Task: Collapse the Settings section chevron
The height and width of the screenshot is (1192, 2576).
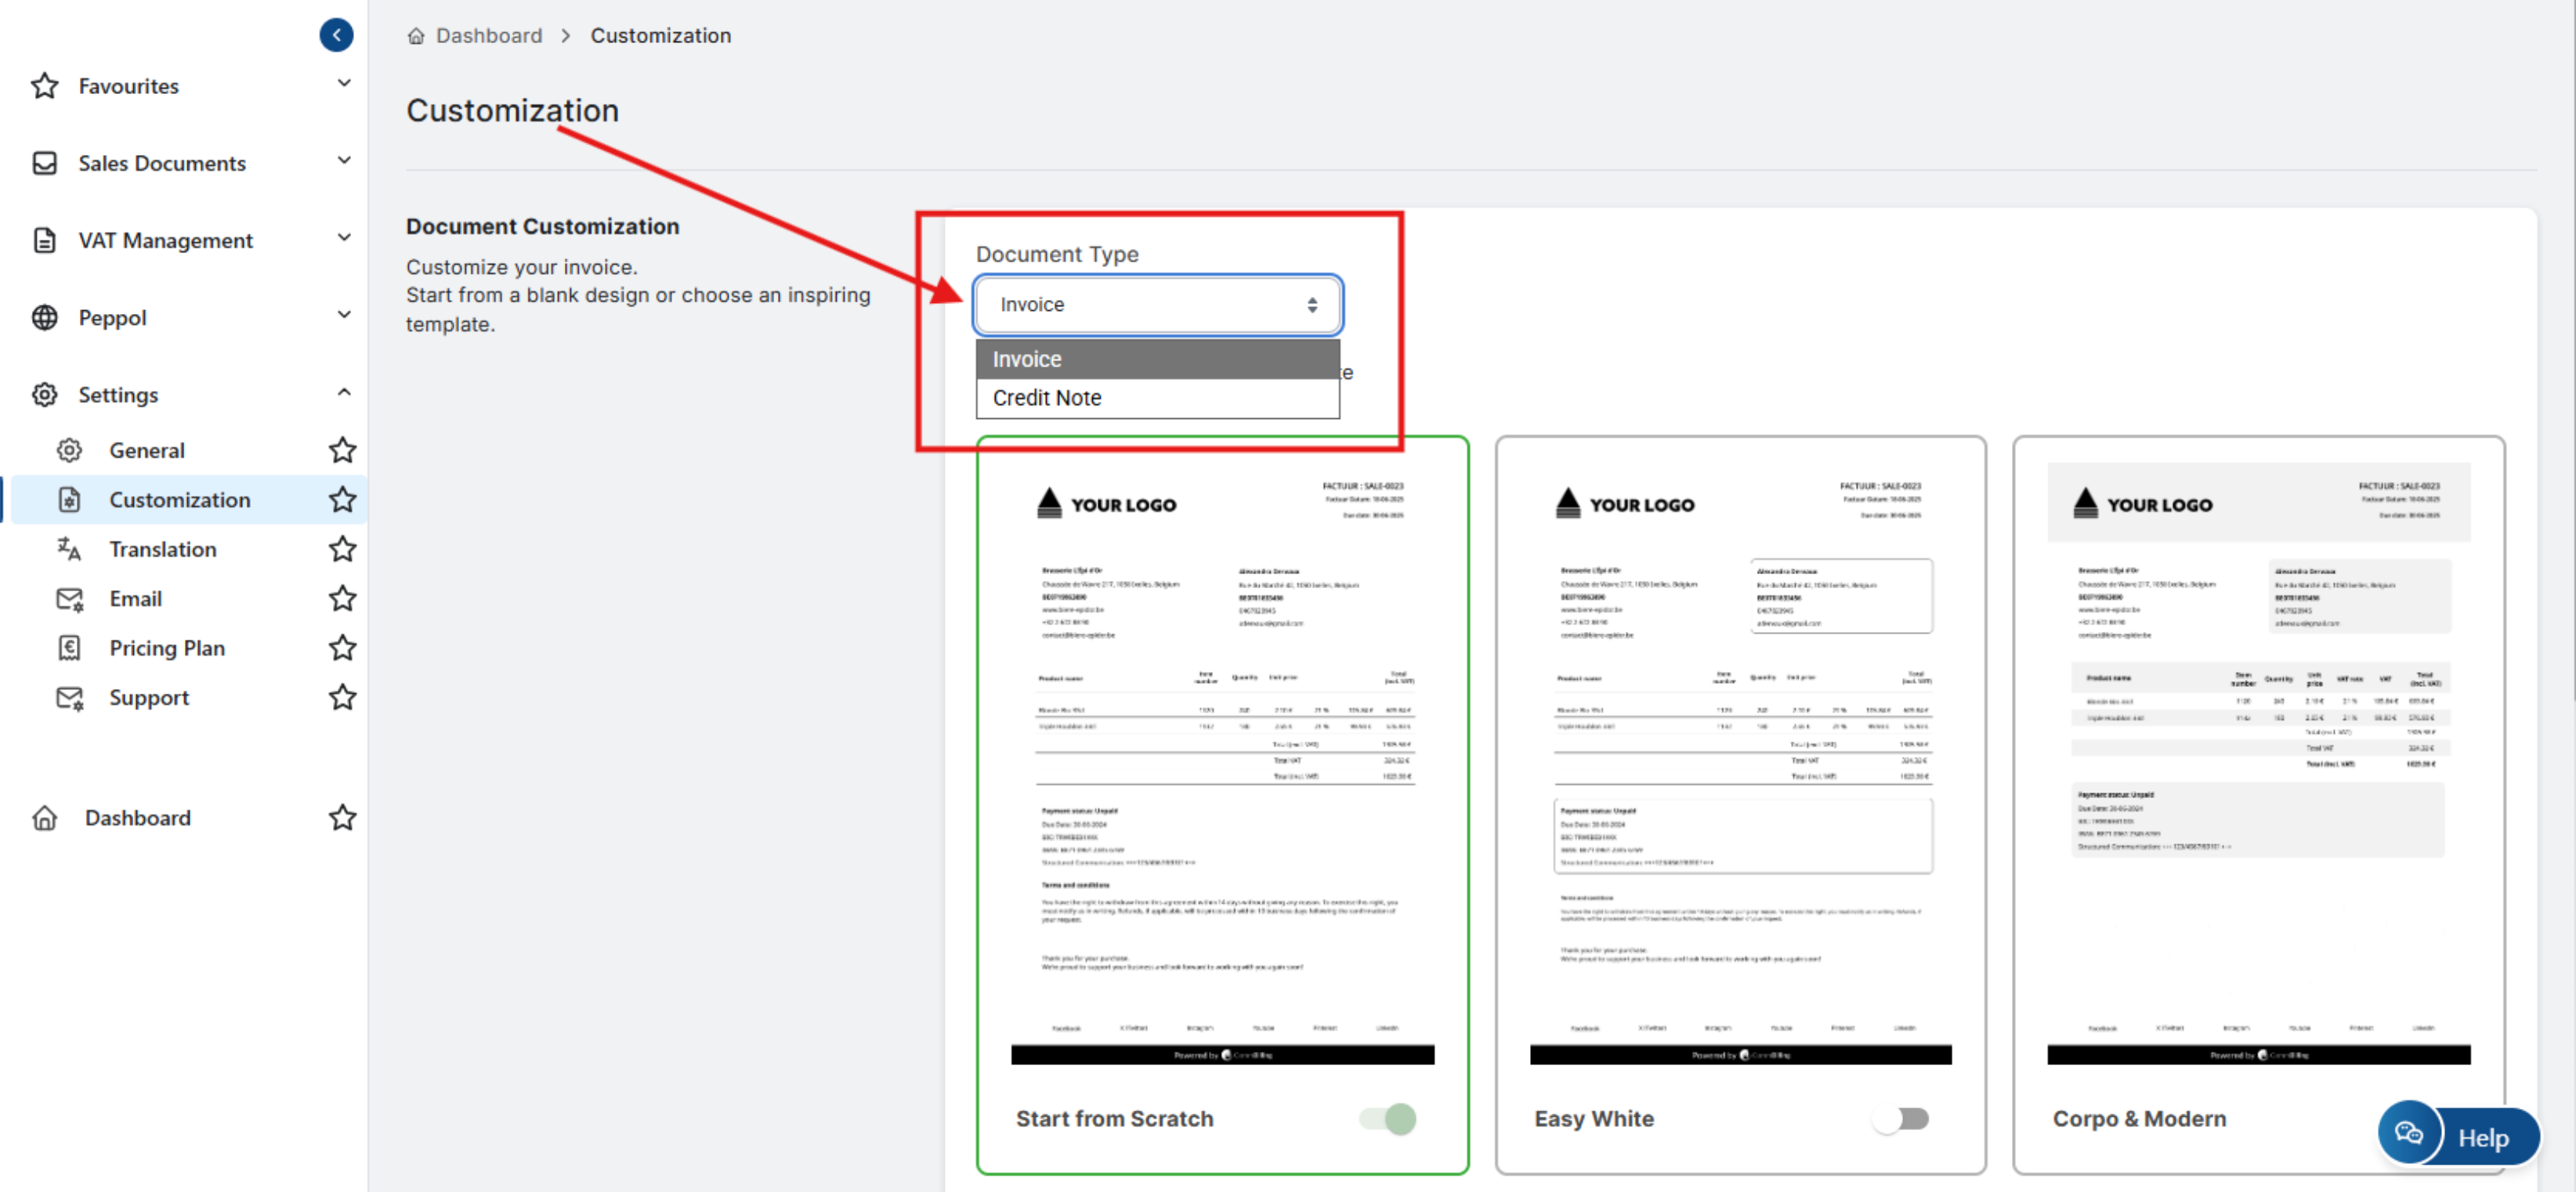Action: 344,393
